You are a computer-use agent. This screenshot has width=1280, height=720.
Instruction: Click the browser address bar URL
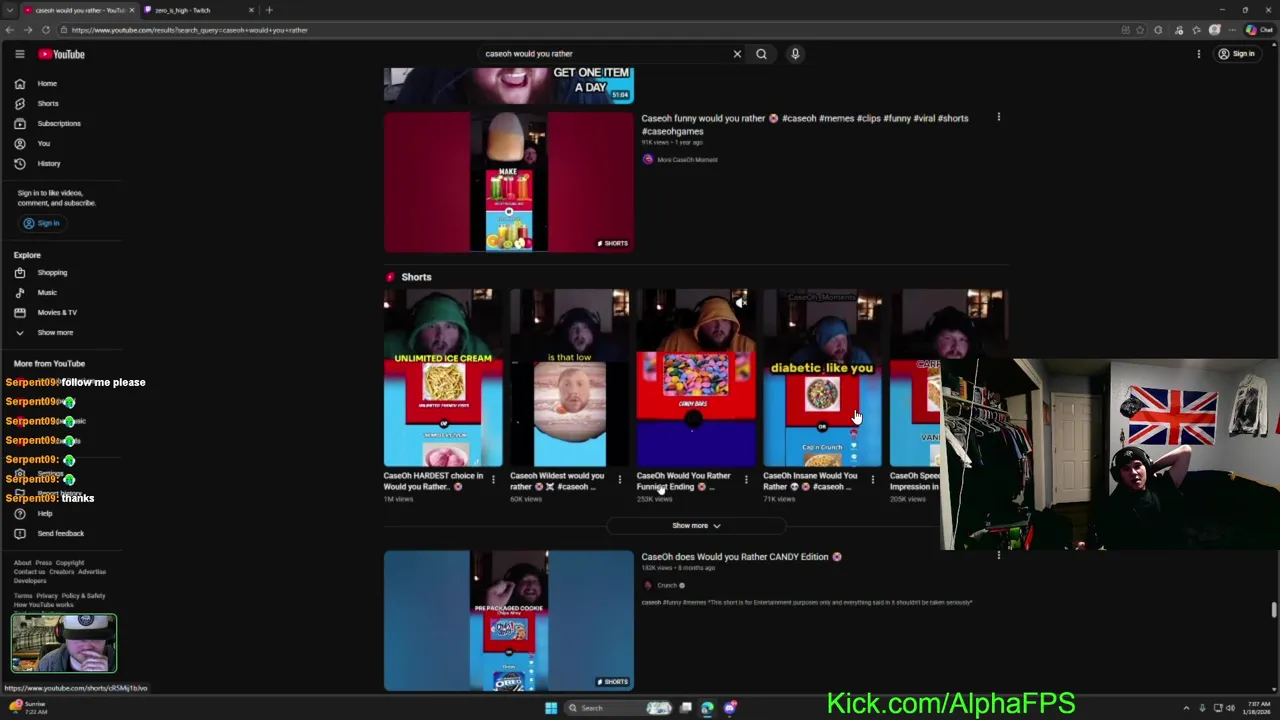pos(190,30)
